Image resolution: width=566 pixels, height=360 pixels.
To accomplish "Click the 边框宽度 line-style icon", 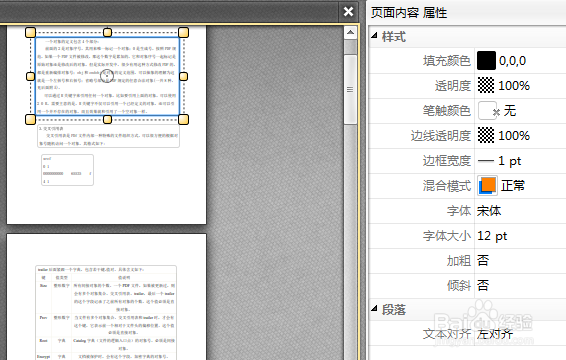I will 486,161.
